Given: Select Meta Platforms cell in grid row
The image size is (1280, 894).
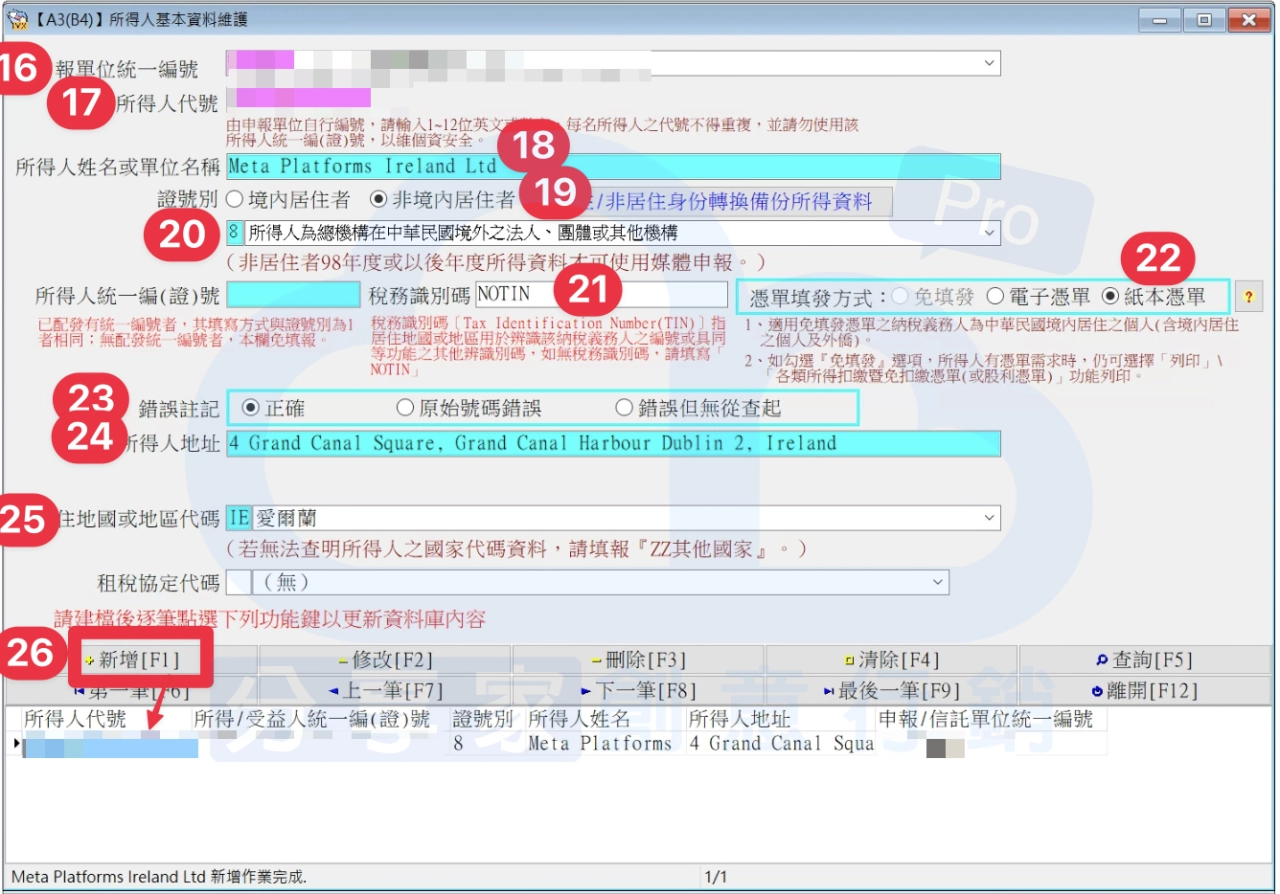Looking at the screenshot, I should (605, 743).
